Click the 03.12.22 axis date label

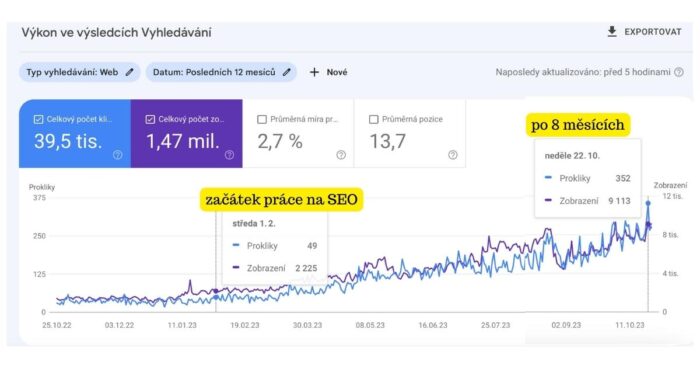pos(119,325)
